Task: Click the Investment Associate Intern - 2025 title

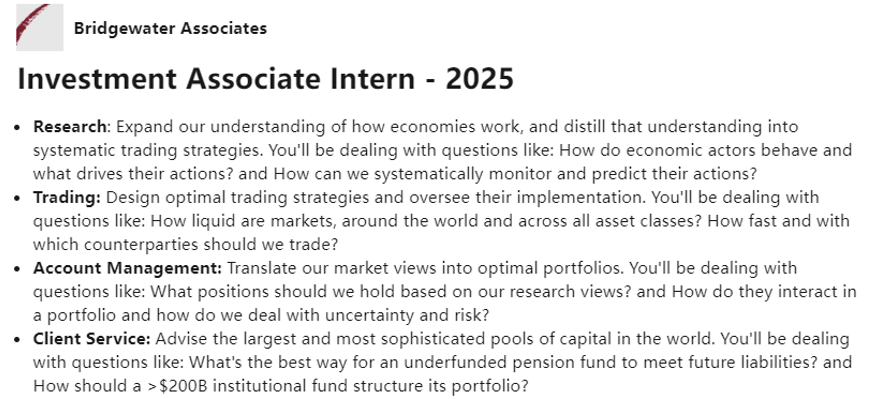Action: click(x=265, y=79)
